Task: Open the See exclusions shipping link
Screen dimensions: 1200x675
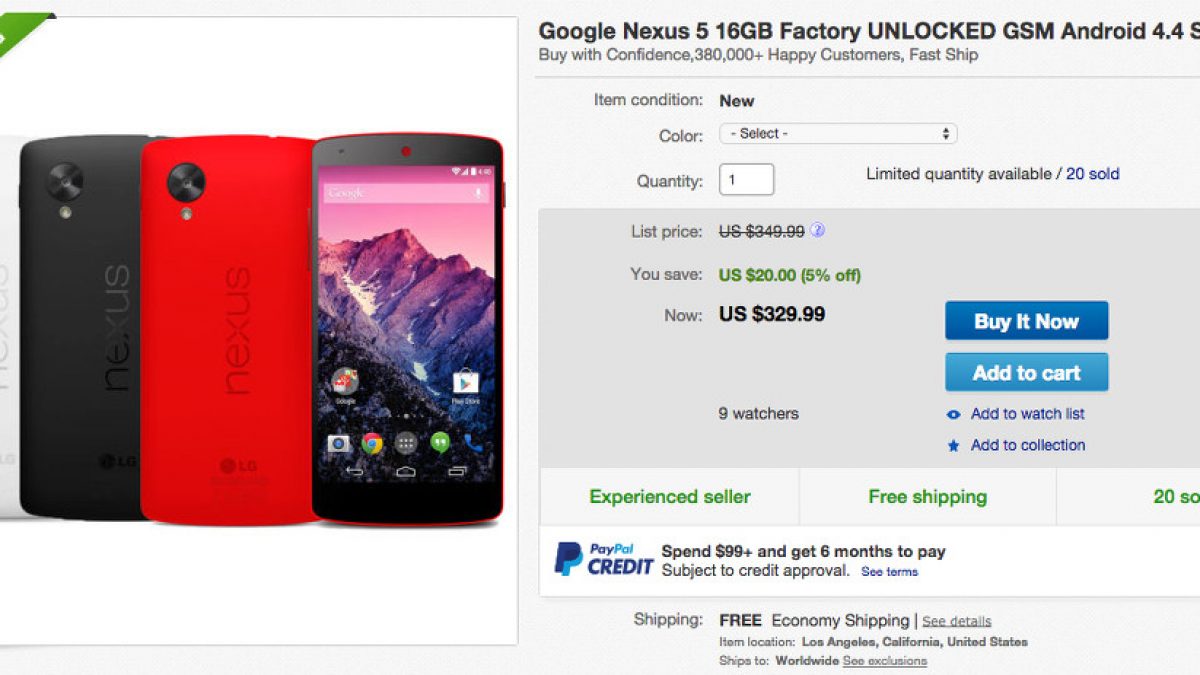Action: coord(884,661)
